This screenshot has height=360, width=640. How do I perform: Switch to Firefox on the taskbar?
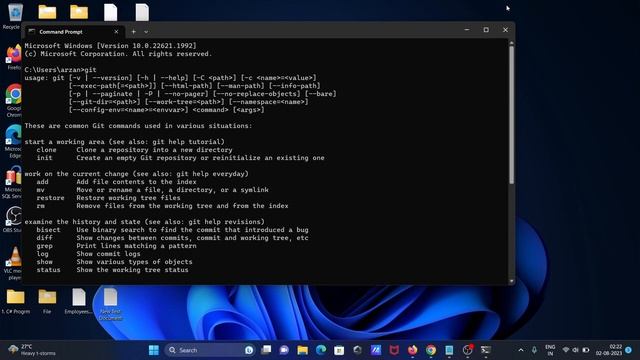412,350
